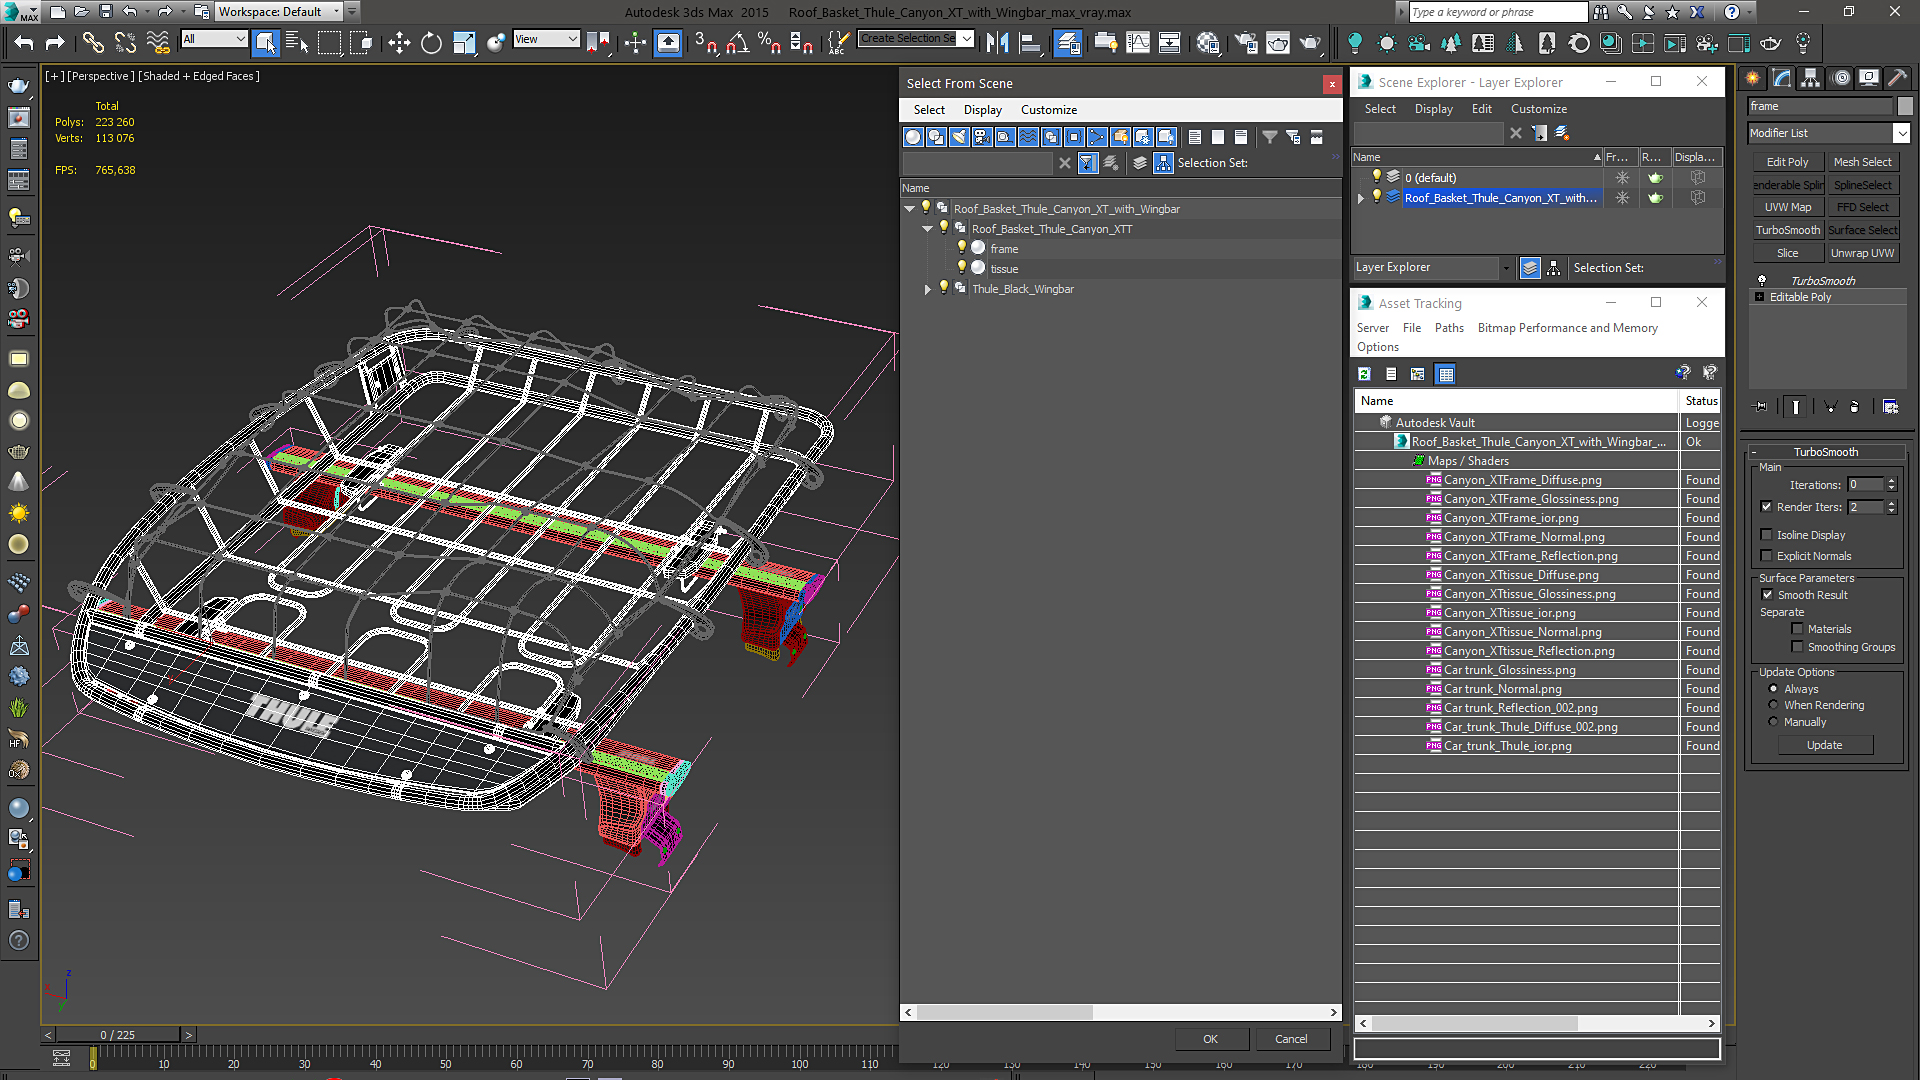Toggle the Render Iters checkbox
This screenshot has width=1920, height=1080.
pos(1766,507)
